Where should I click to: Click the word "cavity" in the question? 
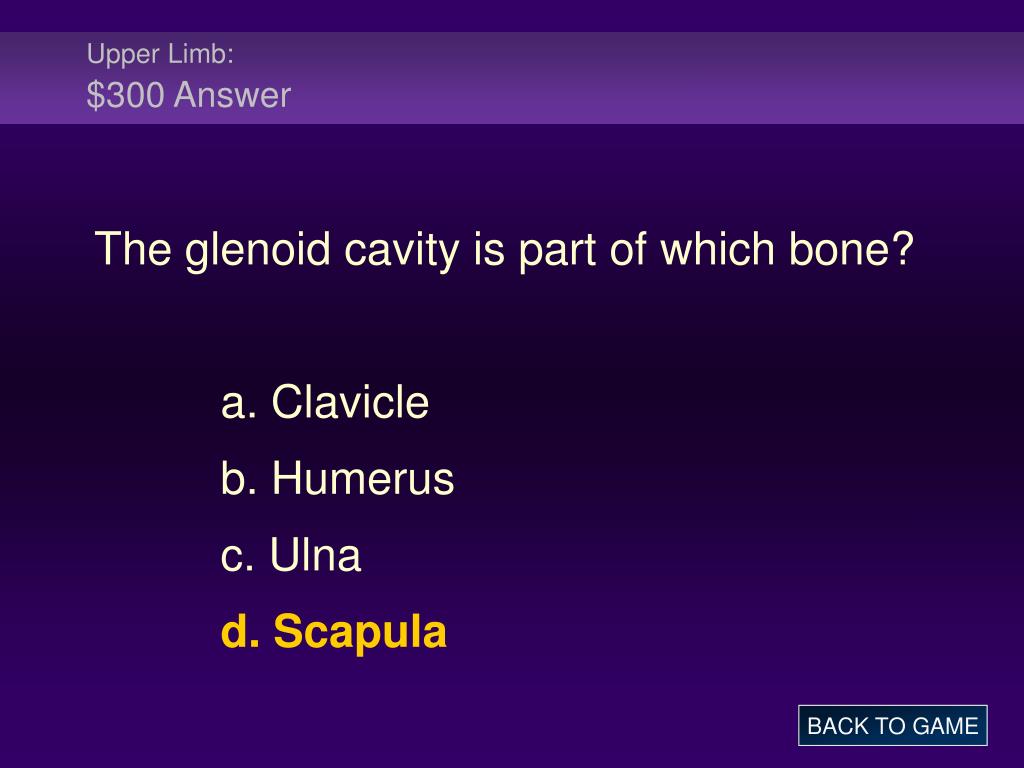[x=402, y=251]
